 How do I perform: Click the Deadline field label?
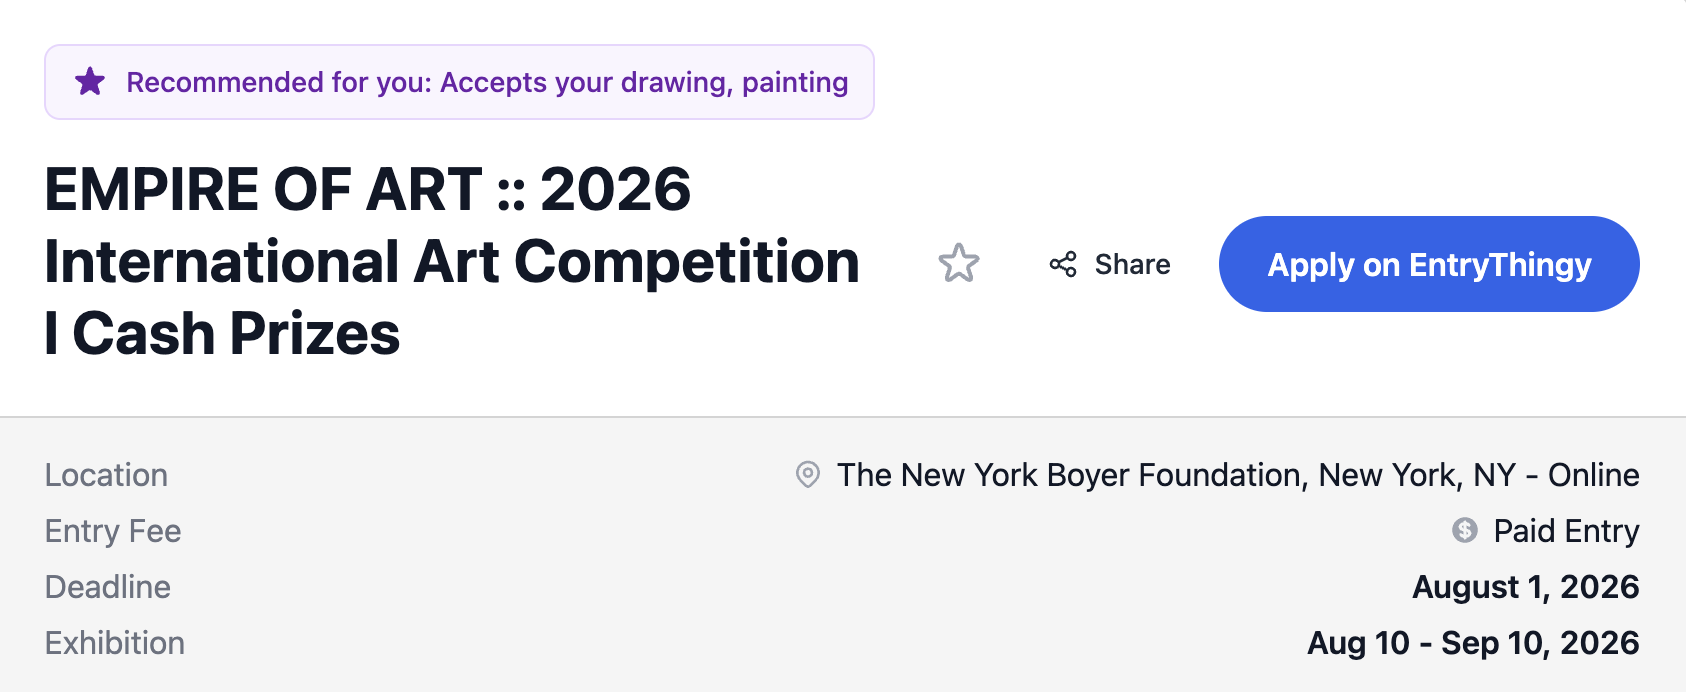(x=108, y=587)
